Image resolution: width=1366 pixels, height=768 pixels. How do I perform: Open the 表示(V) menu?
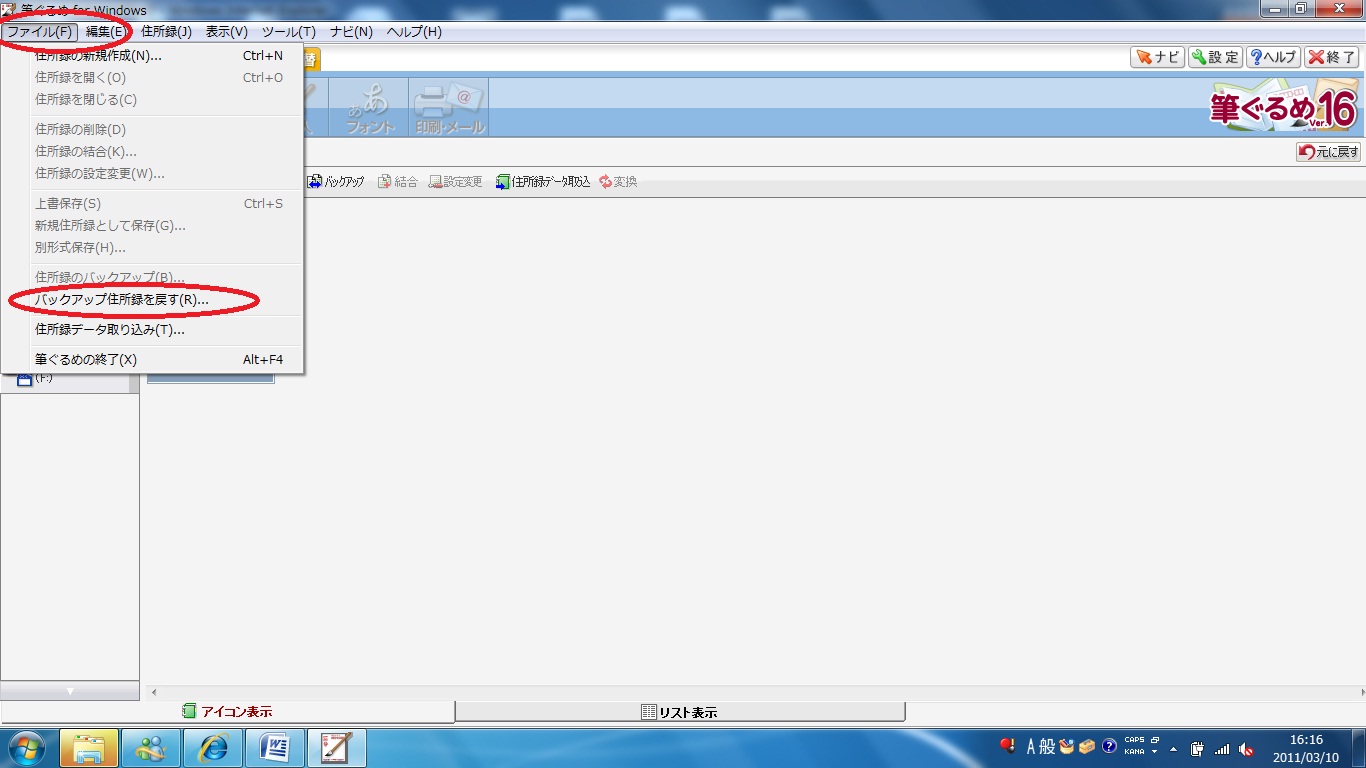(x=227, y=32)
